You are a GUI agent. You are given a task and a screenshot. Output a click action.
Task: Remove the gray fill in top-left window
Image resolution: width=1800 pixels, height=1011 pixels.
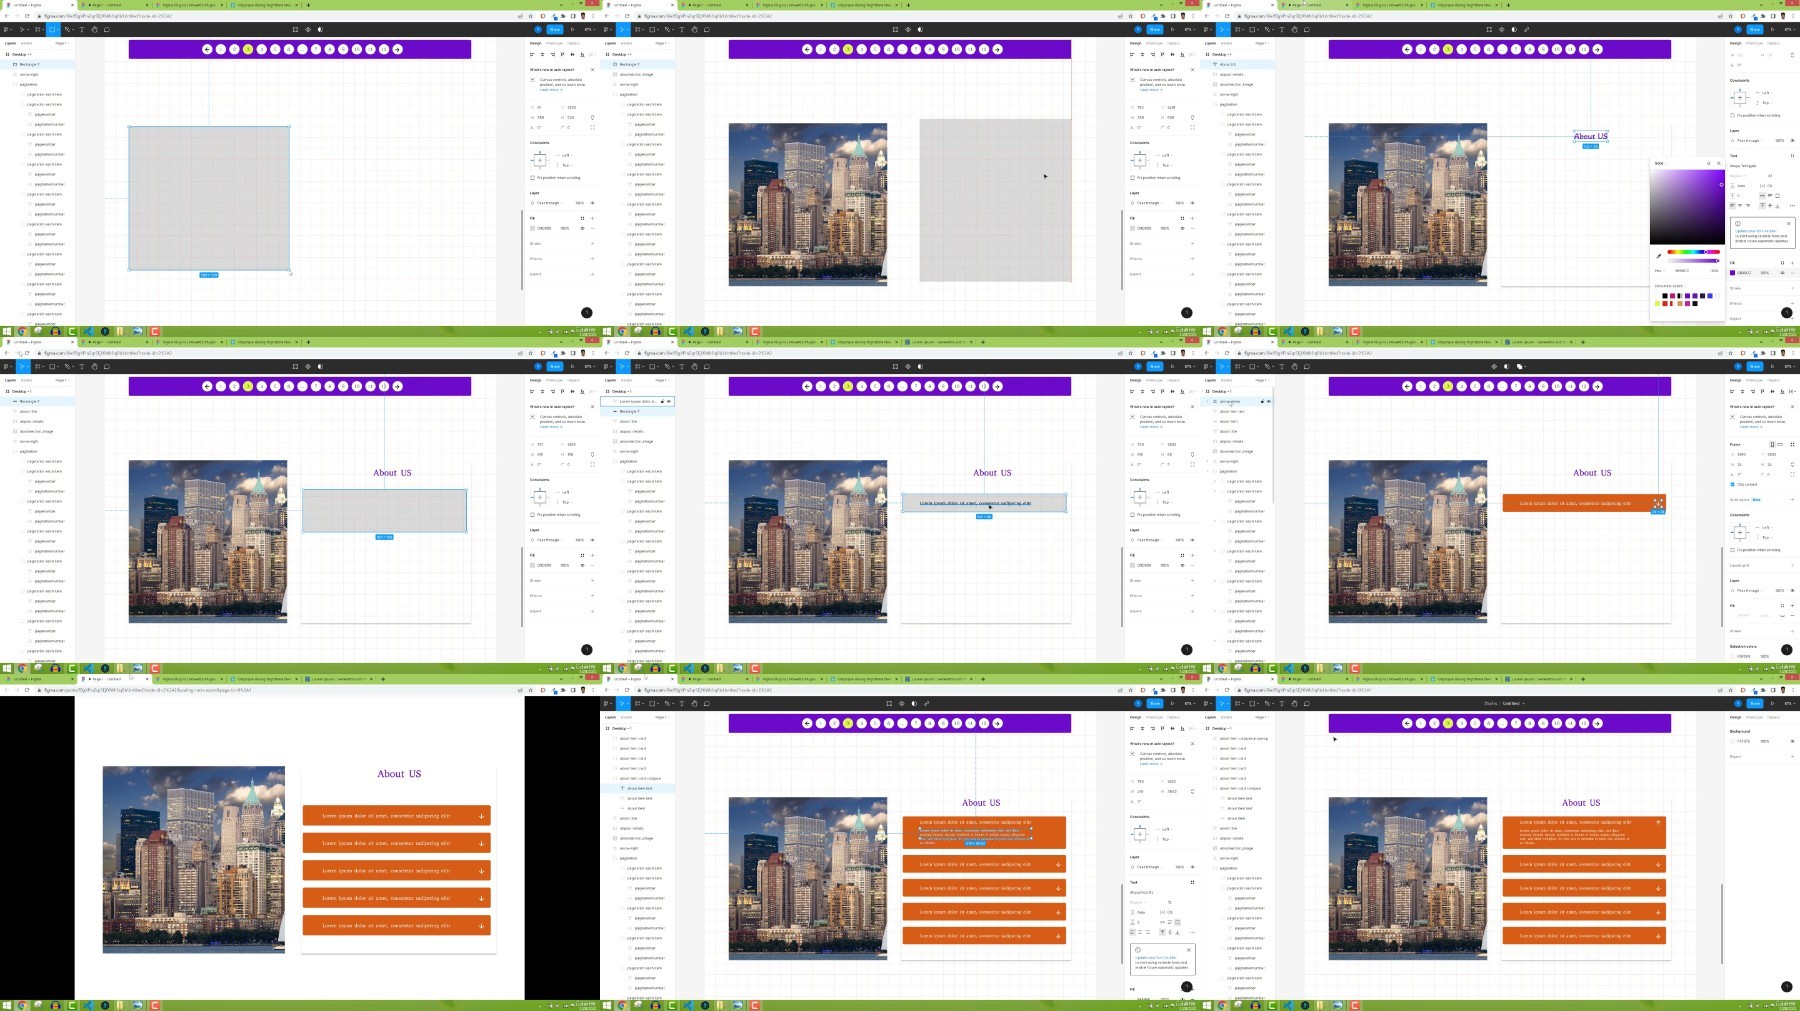(592, 228)
